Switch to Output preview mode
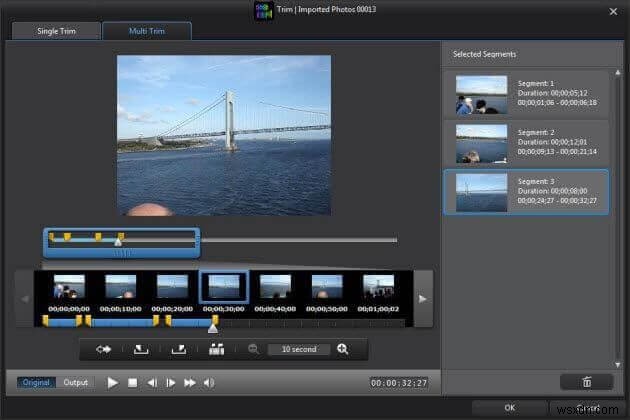Screen dimensions: 630x420 click(x=76, y=382)
